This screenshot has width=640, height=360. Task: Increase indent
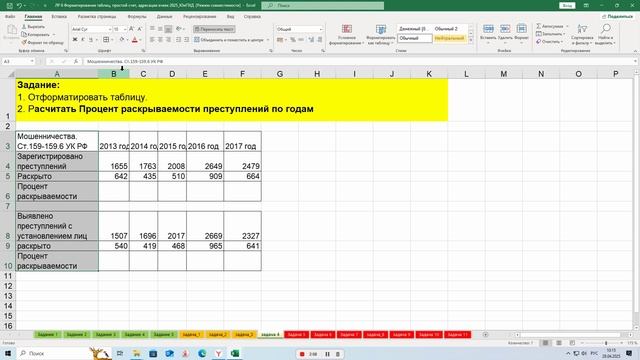click(x=187, y=40)
